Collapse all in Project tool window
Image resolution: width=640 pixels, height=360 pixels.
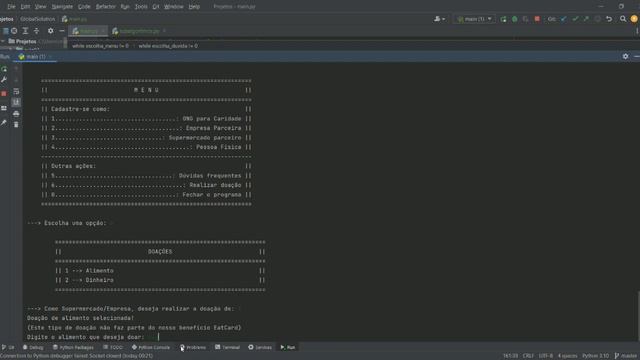tap(36, 31)
